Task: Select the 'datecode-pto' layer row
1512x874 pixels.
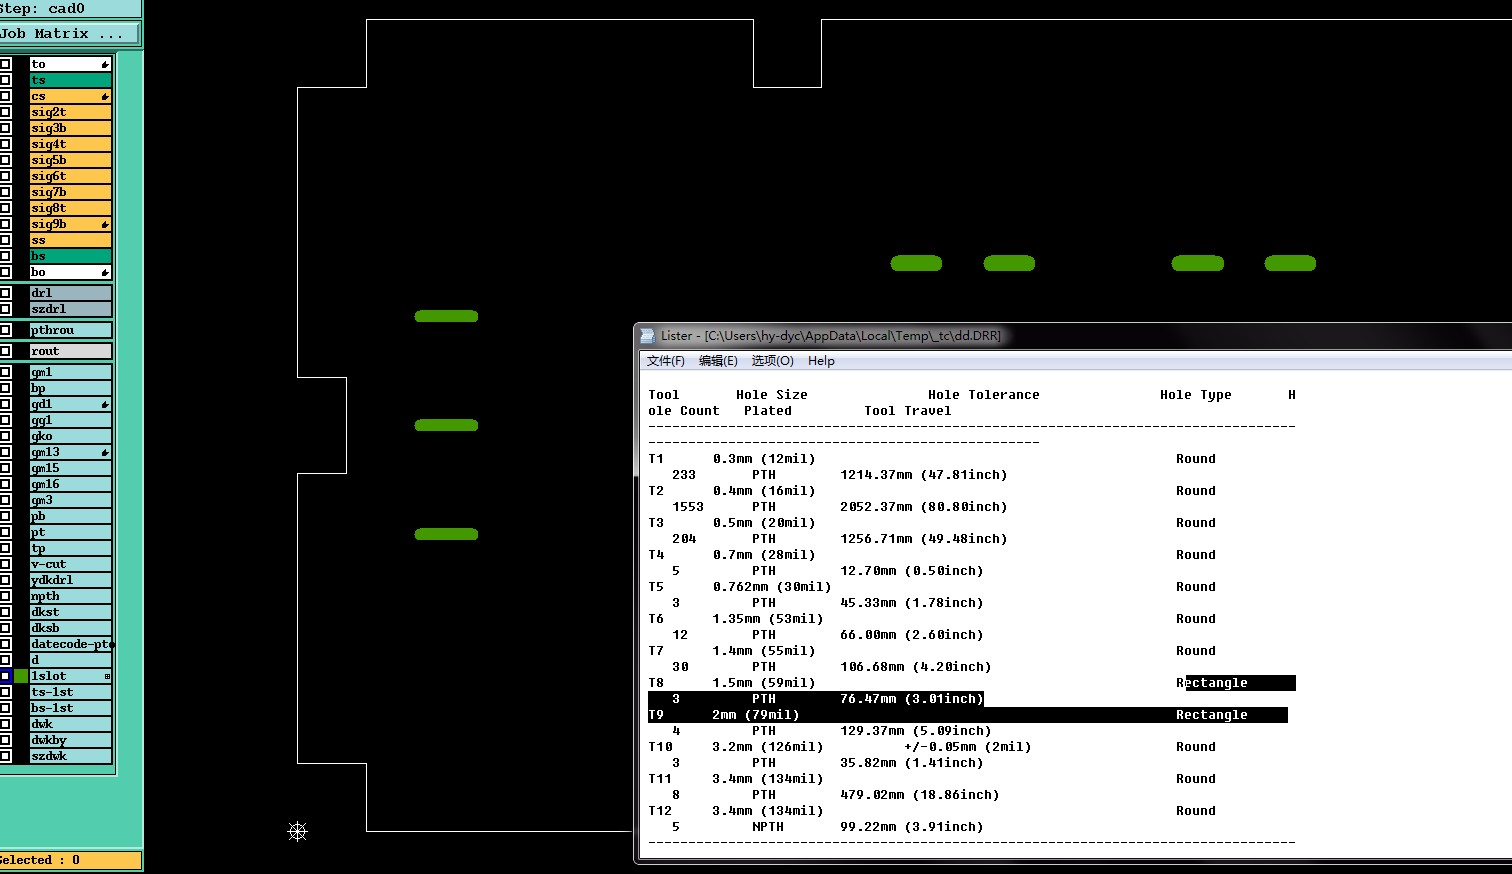Action: [70, 644]
